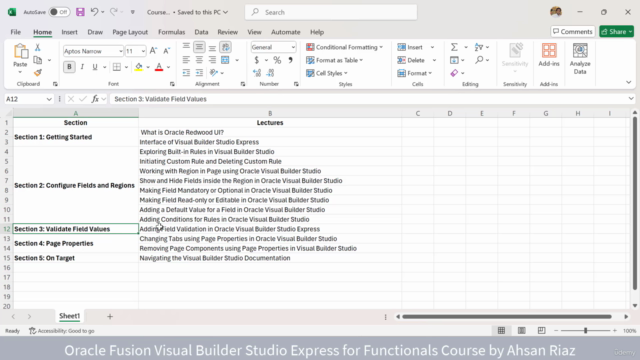Click the Clear eraser icon

(x=454, y=73)
